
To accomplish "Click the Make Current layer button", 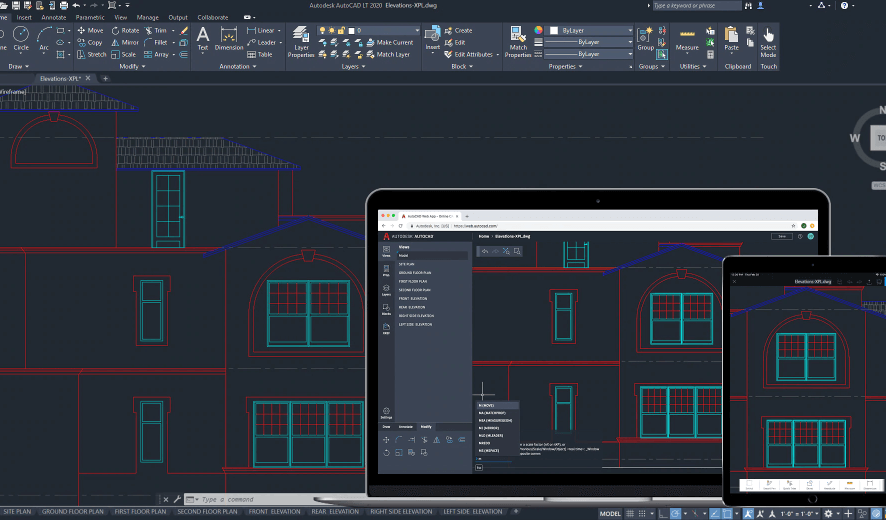I will [x=390, y=42].
